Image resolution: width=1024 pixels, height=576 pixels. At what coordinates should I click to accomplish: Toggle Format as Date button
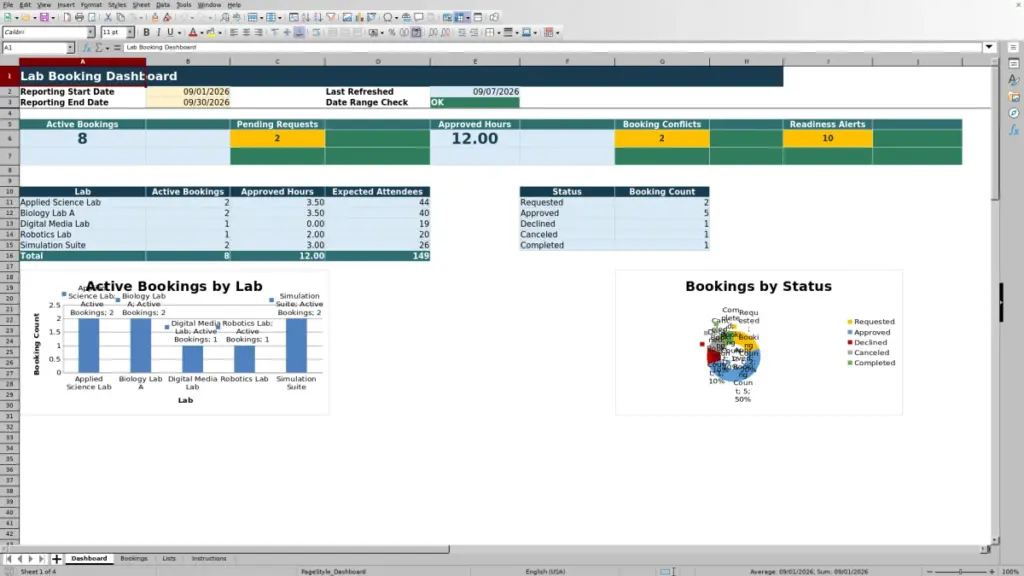coord(416,32)
